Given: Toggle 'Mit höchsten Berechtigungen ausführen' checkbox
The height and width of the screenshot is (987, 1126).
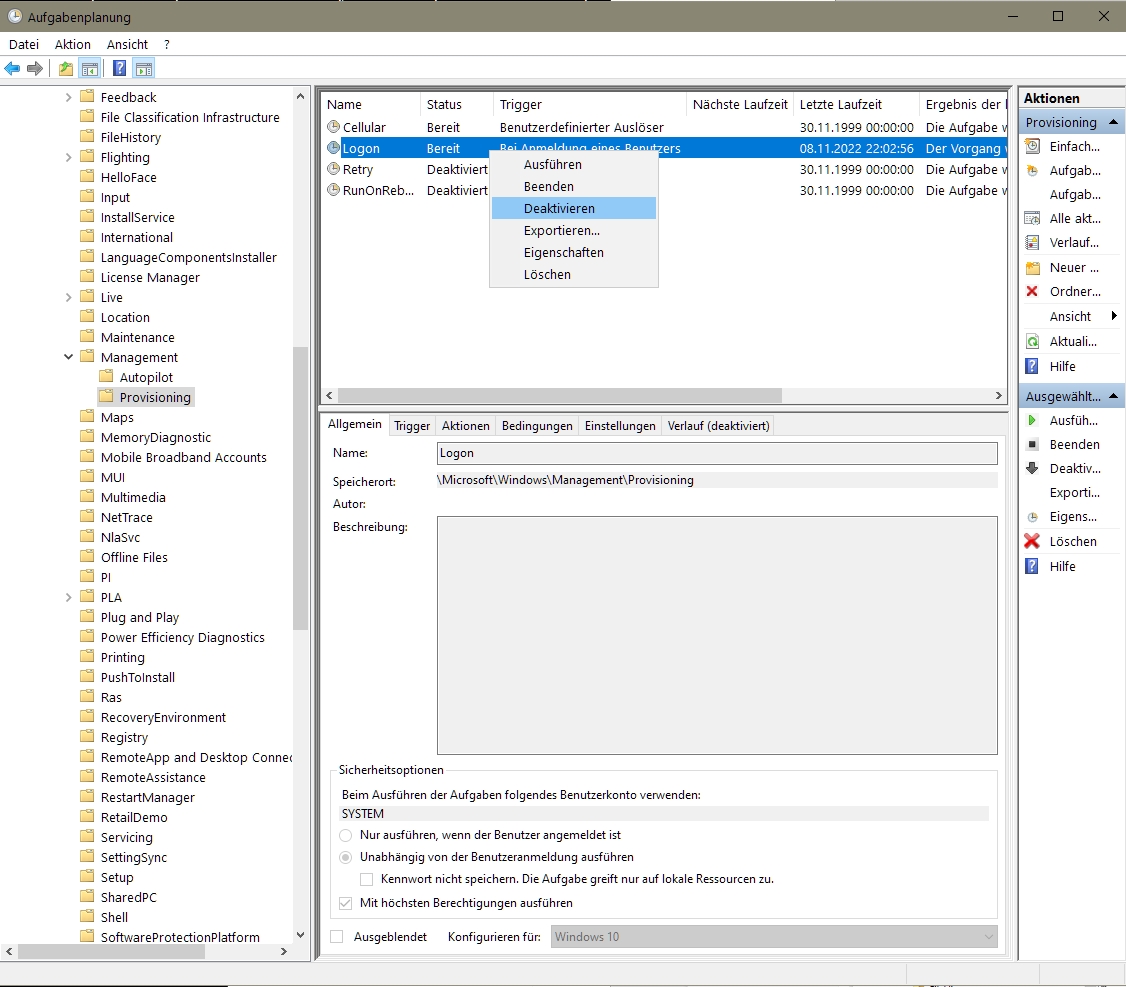Looking at the screenshot, I should tap(346, 903).
